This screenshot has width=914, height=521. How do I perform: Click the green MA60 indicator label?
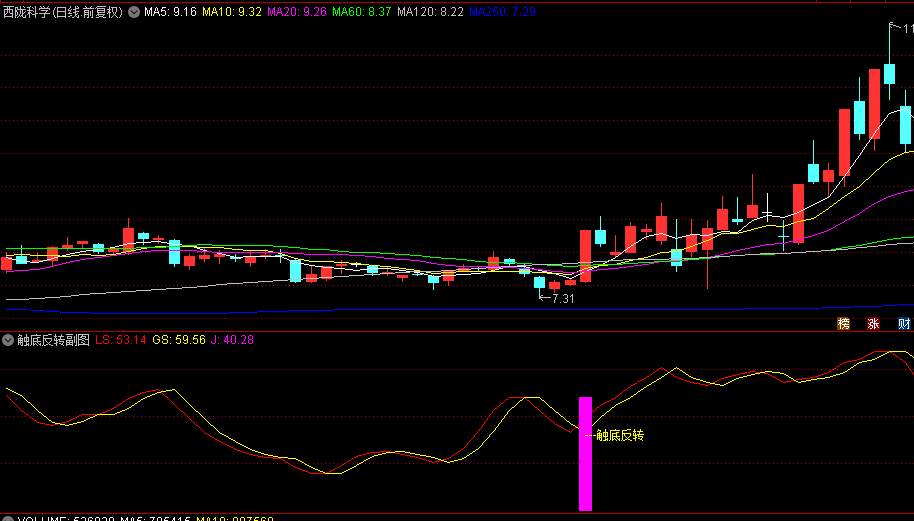point(361,12)
